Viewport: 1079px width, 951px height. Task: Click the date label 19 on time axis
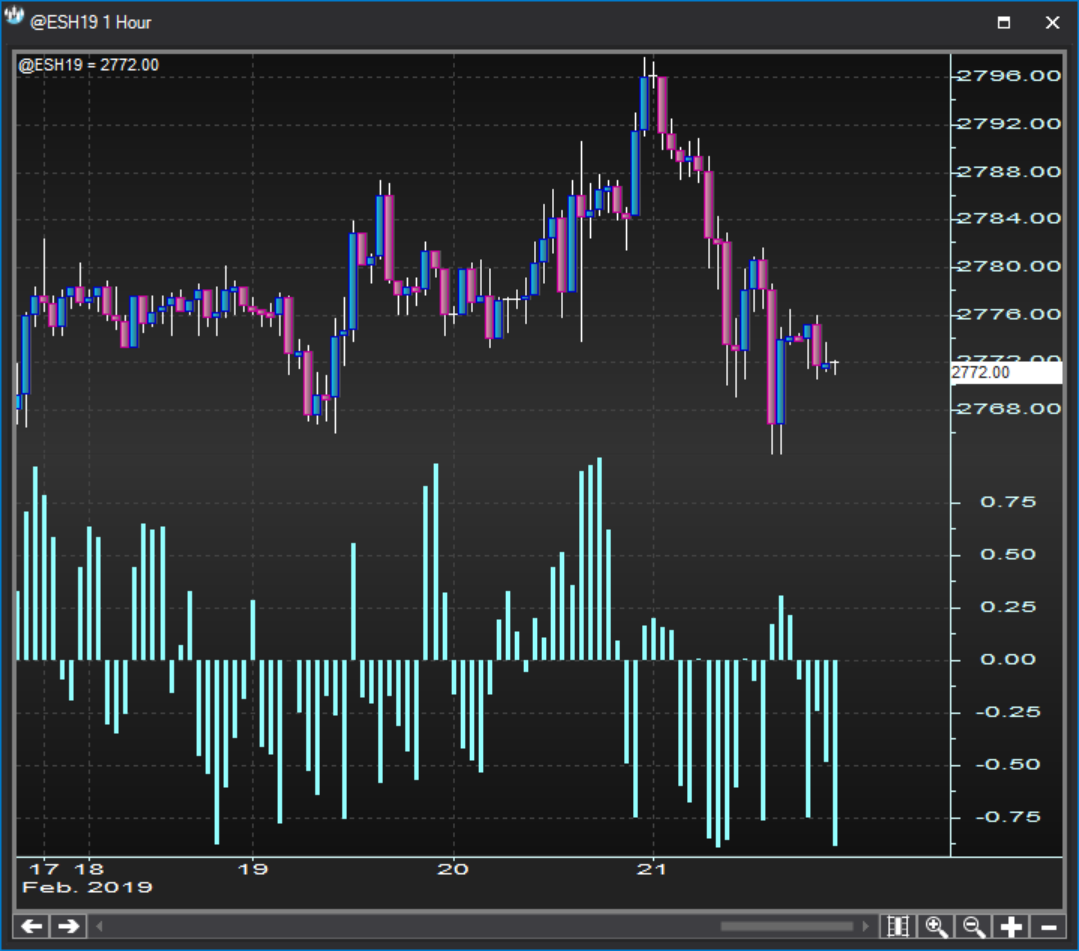click(x=253, y=869)
